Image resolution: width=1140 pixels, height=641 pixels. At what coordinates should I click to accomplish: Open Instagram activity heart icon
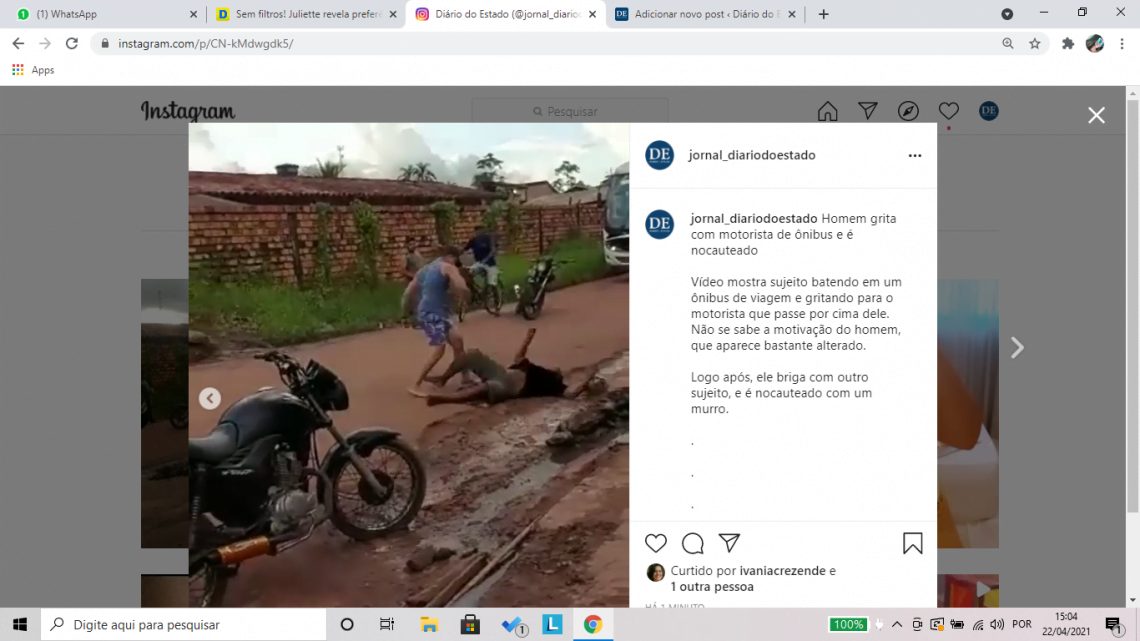pyautogui.click(x=949, y=111)
